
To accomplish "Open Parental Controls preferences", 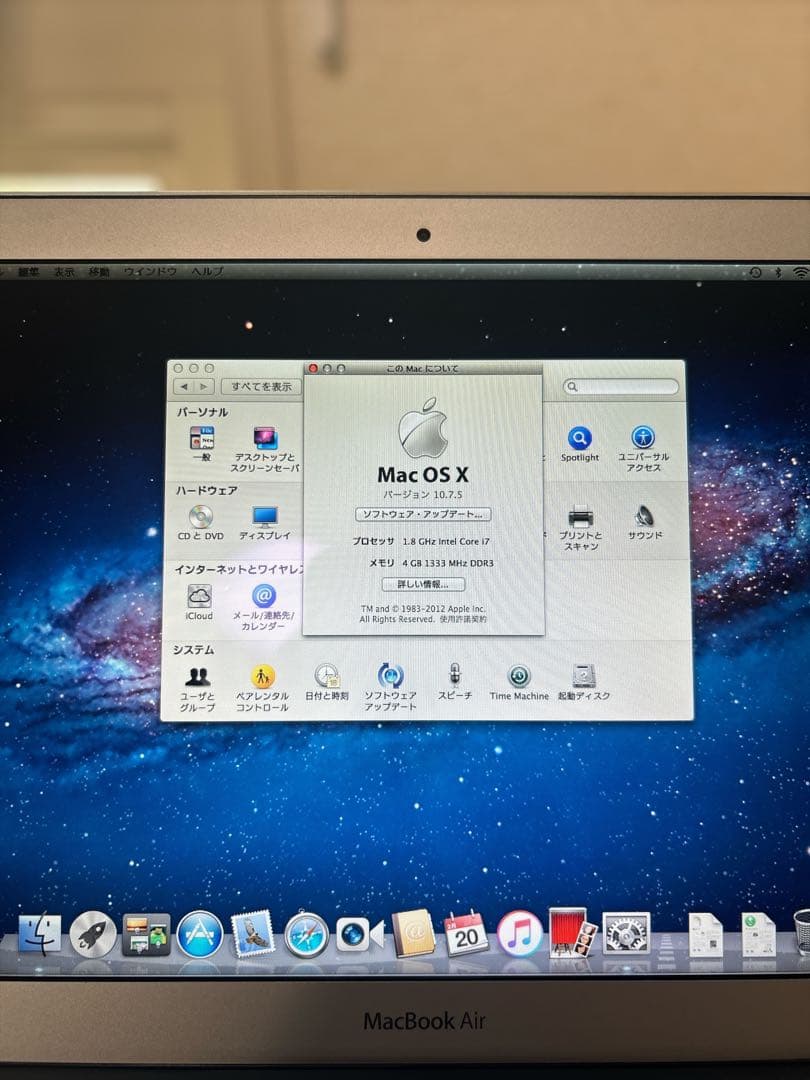I will tap(262, 687).
